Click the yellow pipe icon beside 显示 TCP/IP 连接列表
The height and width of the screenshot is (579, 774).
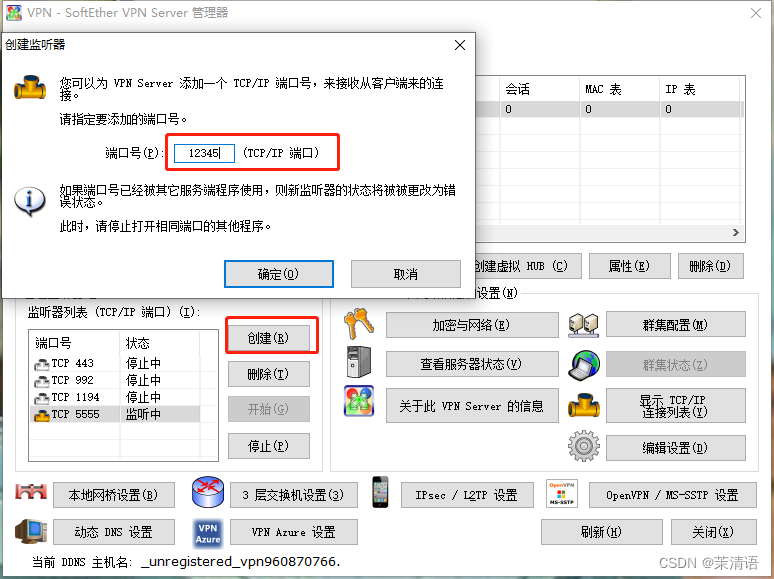click(583, 405)
